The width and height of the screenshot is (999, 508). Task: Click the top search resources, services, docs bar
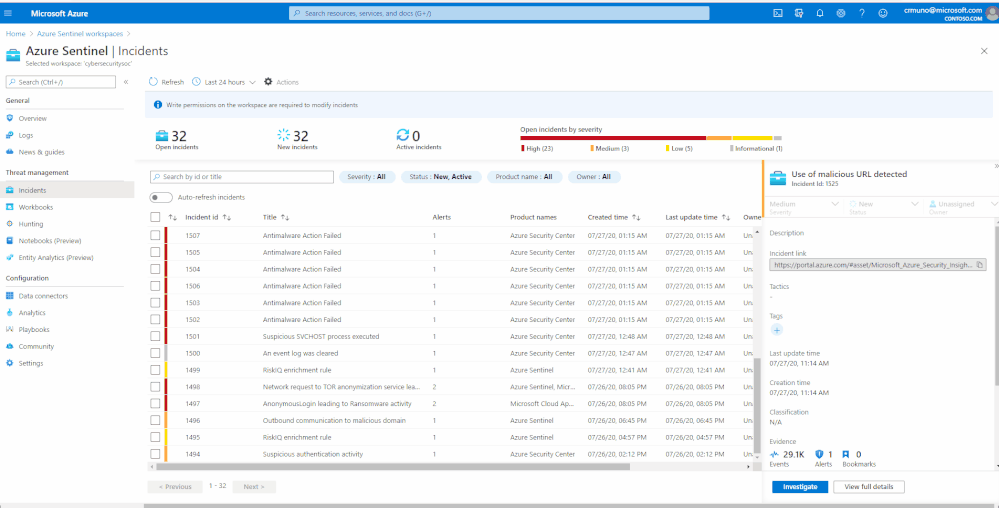[x=499, y=13]
